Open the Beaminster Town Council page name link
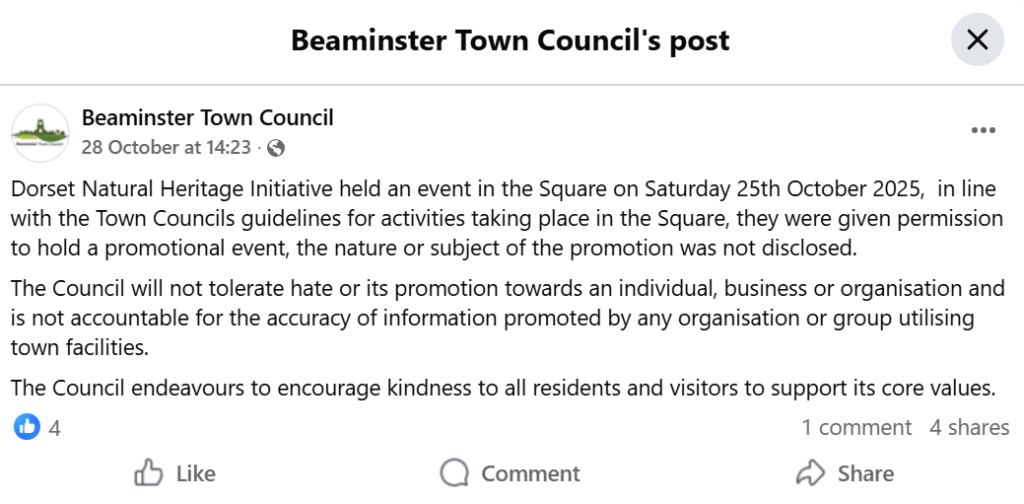Viewport: 1024px width, 504px height. 207,118
